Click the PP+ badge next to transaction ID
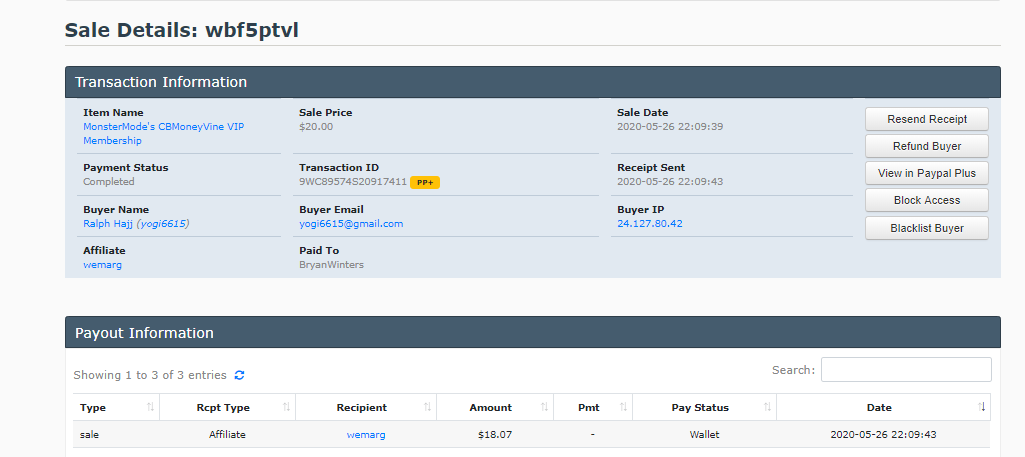This screenshot has height=457, width=1025. (425, 182)
